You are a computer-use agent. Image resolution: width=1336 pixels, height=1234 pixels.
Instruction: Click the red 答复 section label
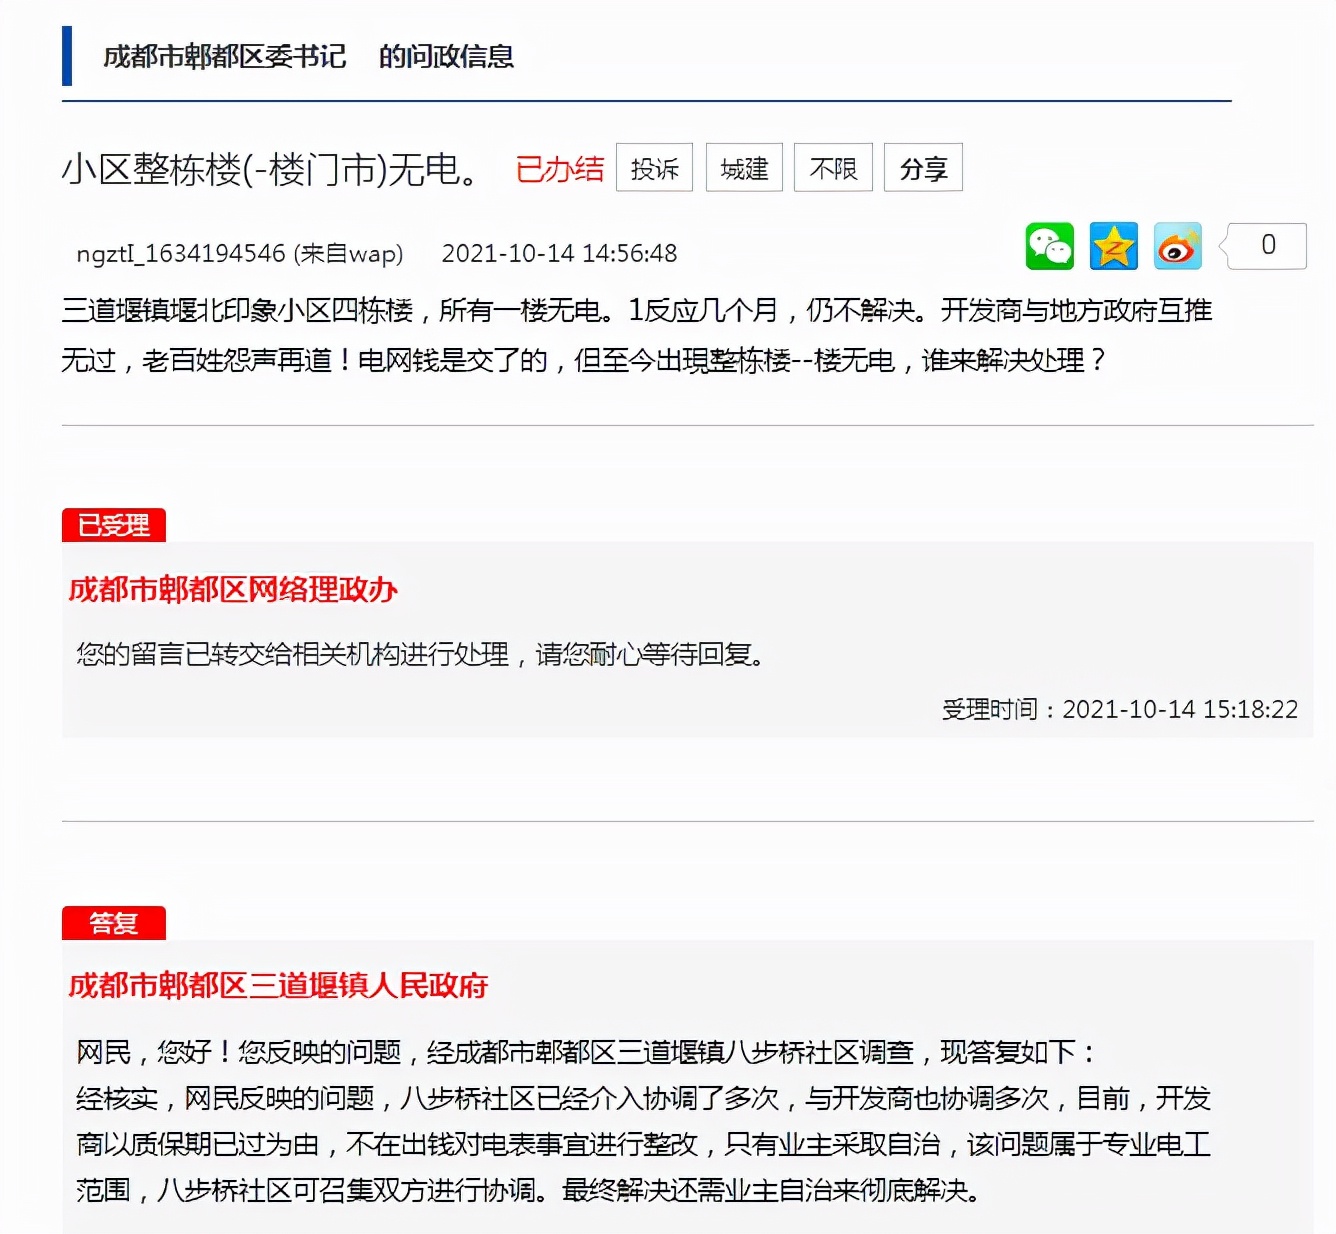coord(114,921)
